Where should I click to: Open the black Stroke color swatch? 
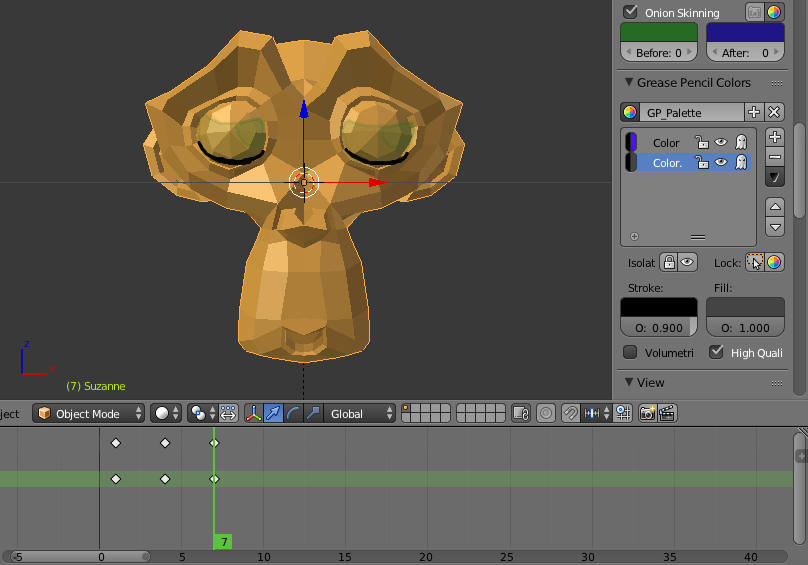point(659,307)
